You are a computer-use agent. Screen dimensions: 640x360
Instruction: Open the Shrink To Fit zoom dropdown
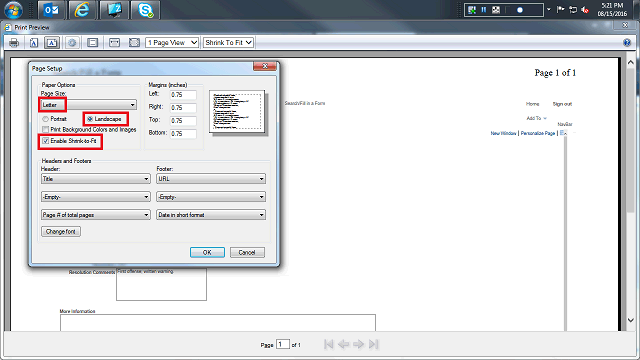[229, 42]
